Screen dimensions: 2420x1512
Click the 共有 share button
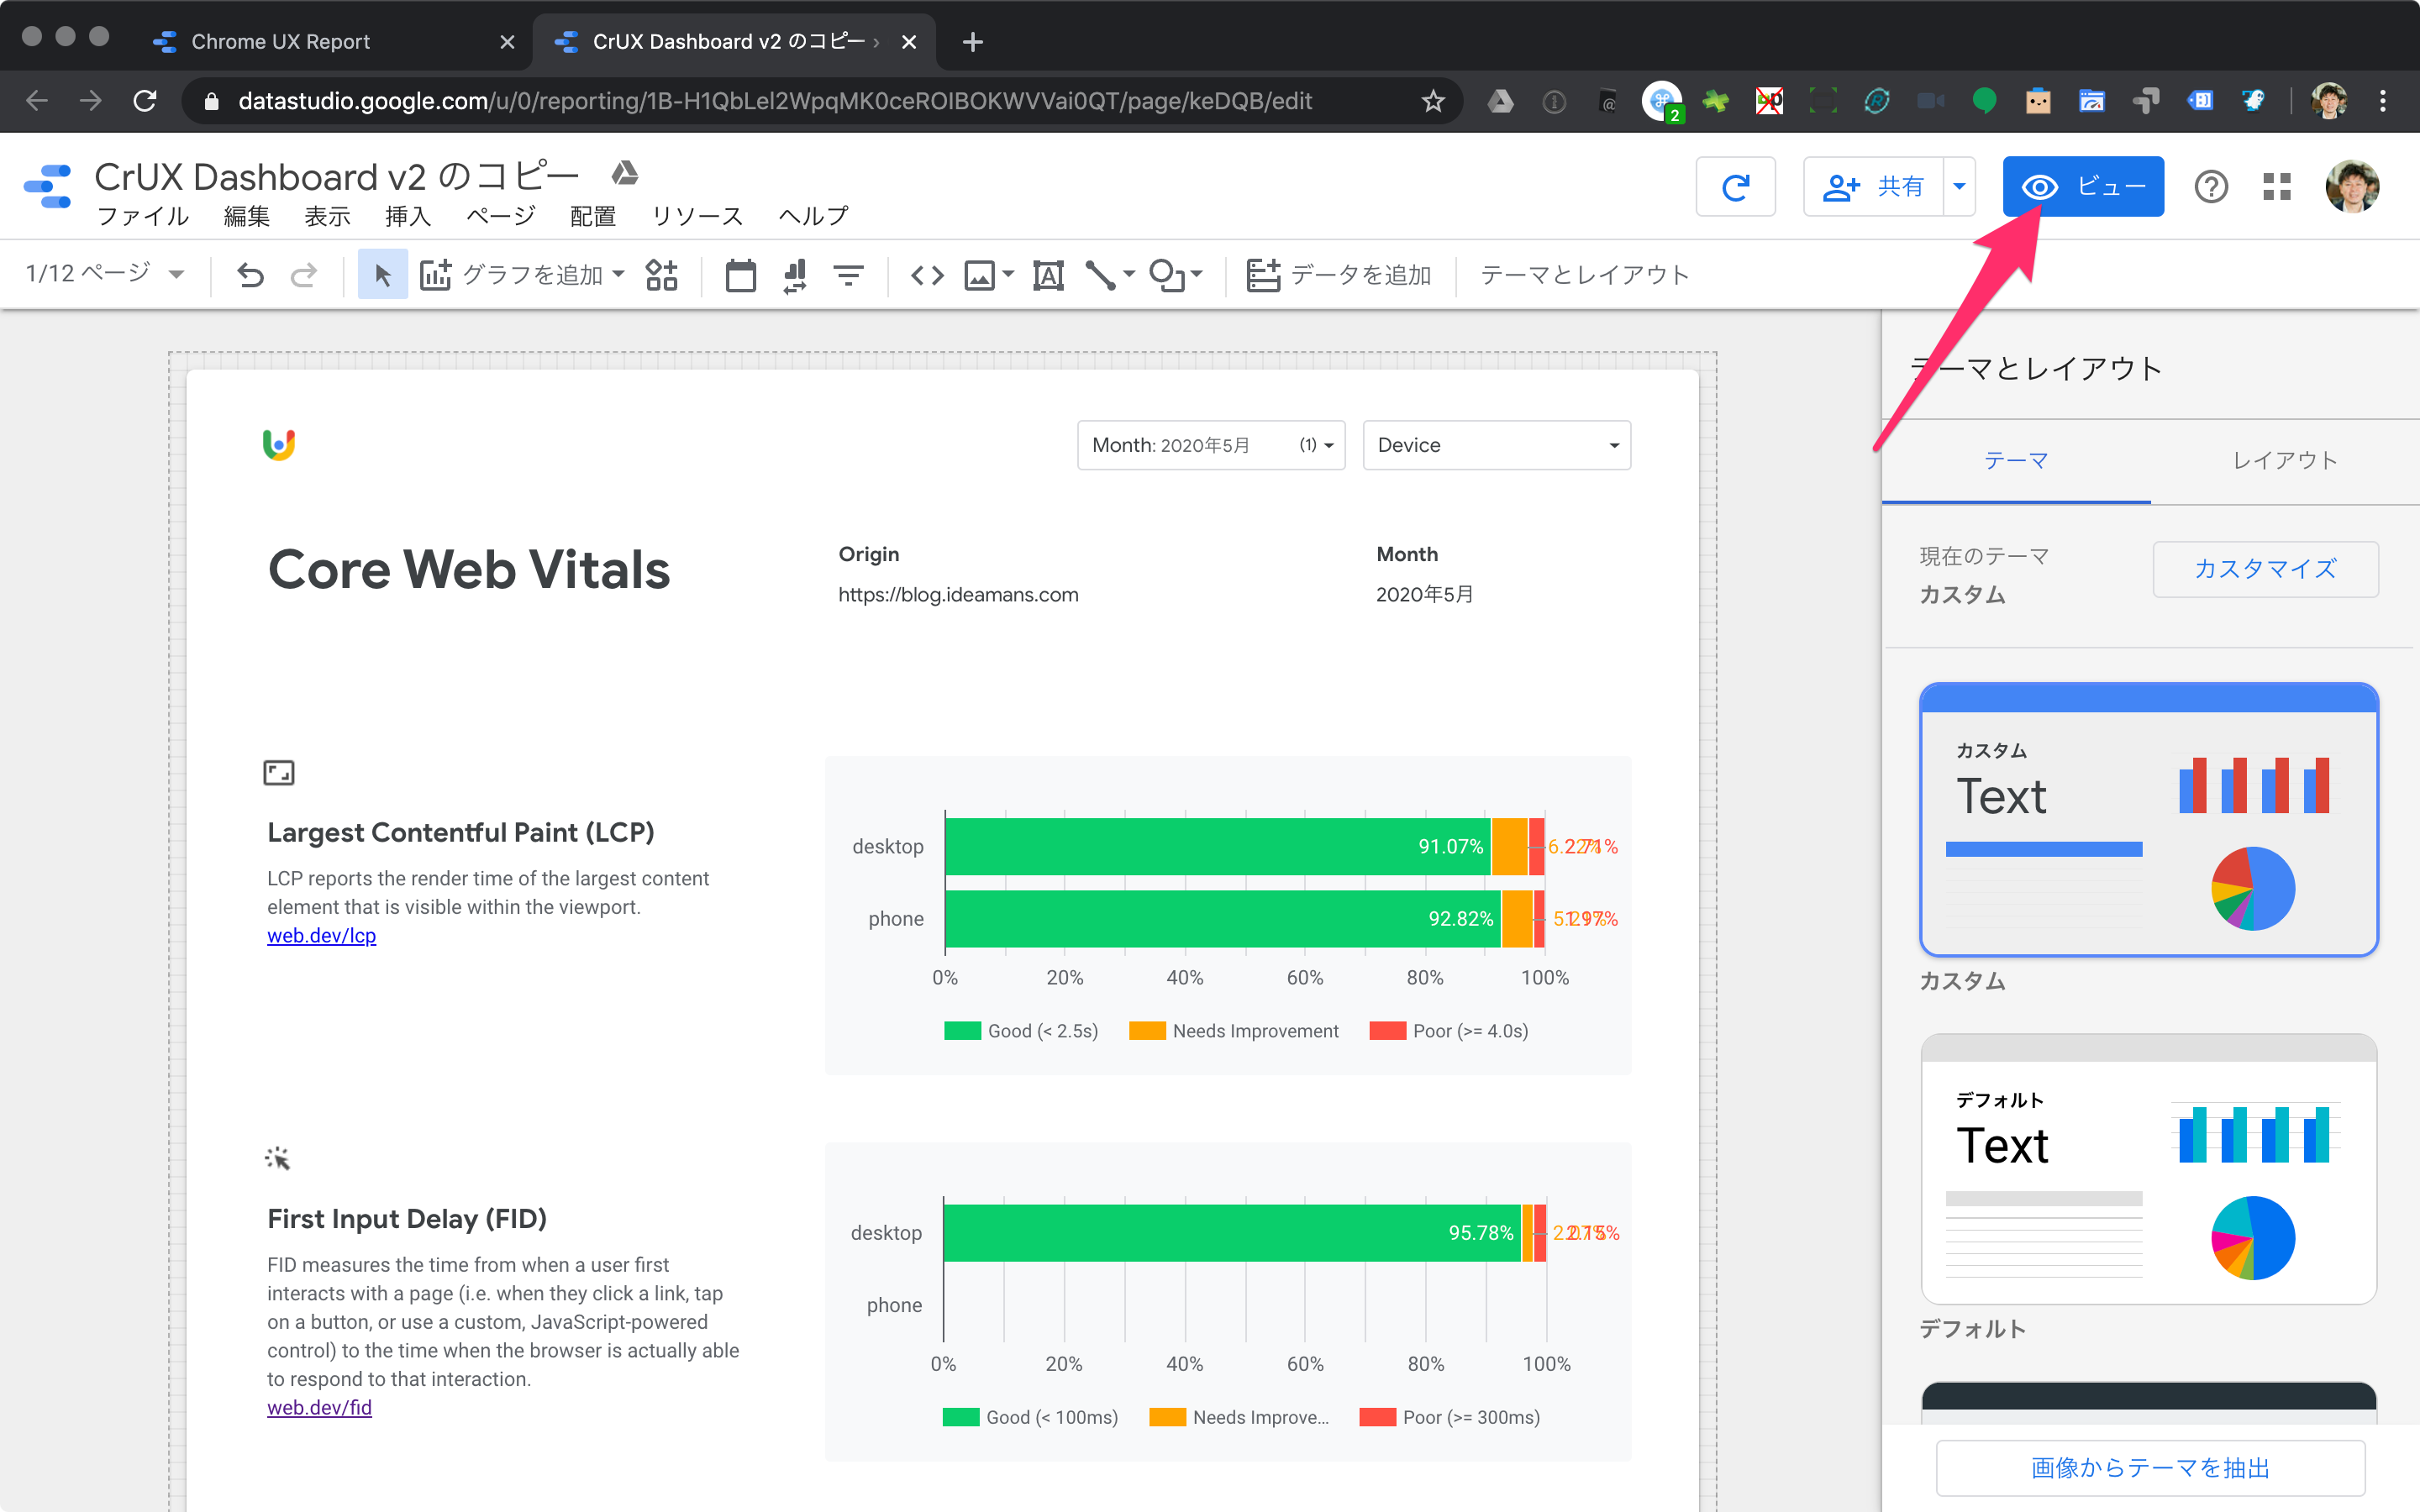(1873, 187)
